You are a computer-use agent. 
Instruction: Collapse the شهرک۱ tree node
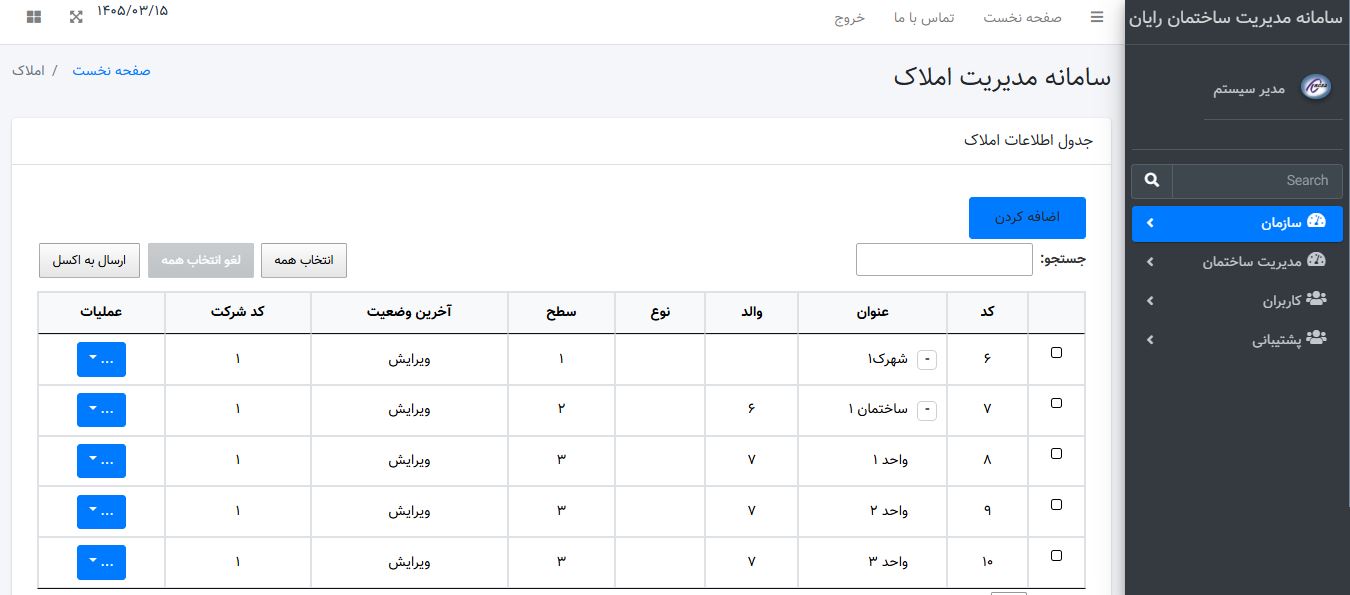coord(927,359)
